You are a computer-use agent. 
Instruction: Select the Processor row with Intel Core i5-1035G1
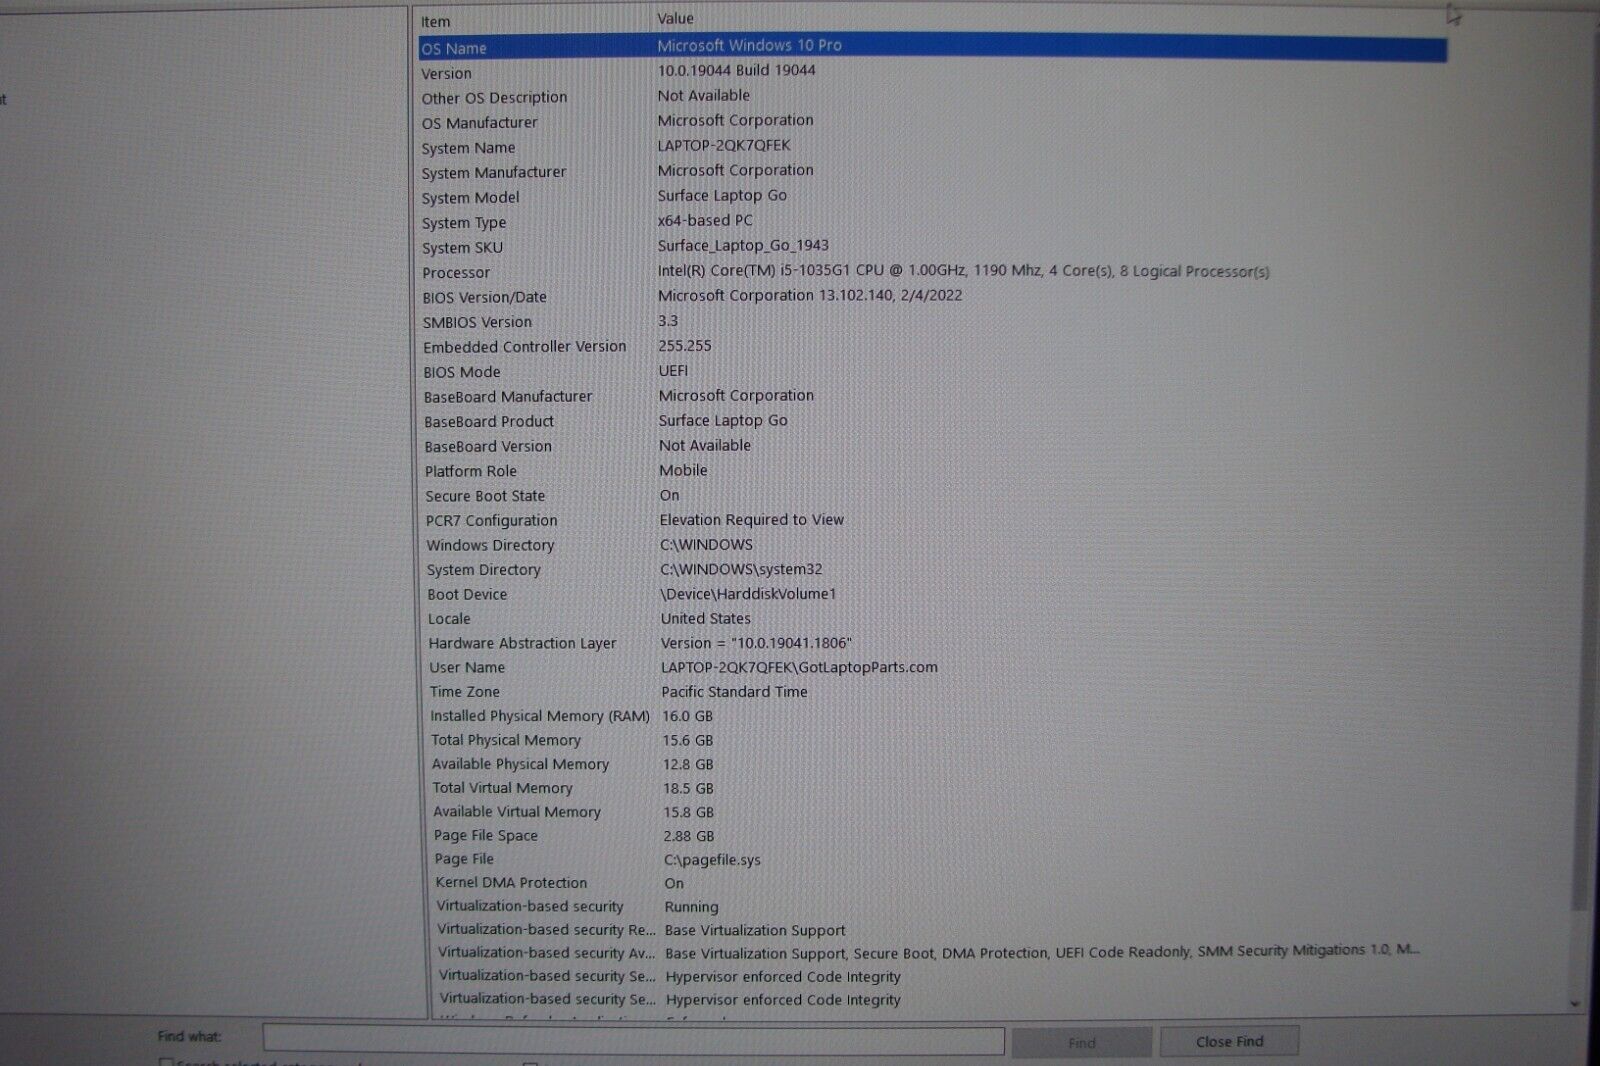[932, 272]
